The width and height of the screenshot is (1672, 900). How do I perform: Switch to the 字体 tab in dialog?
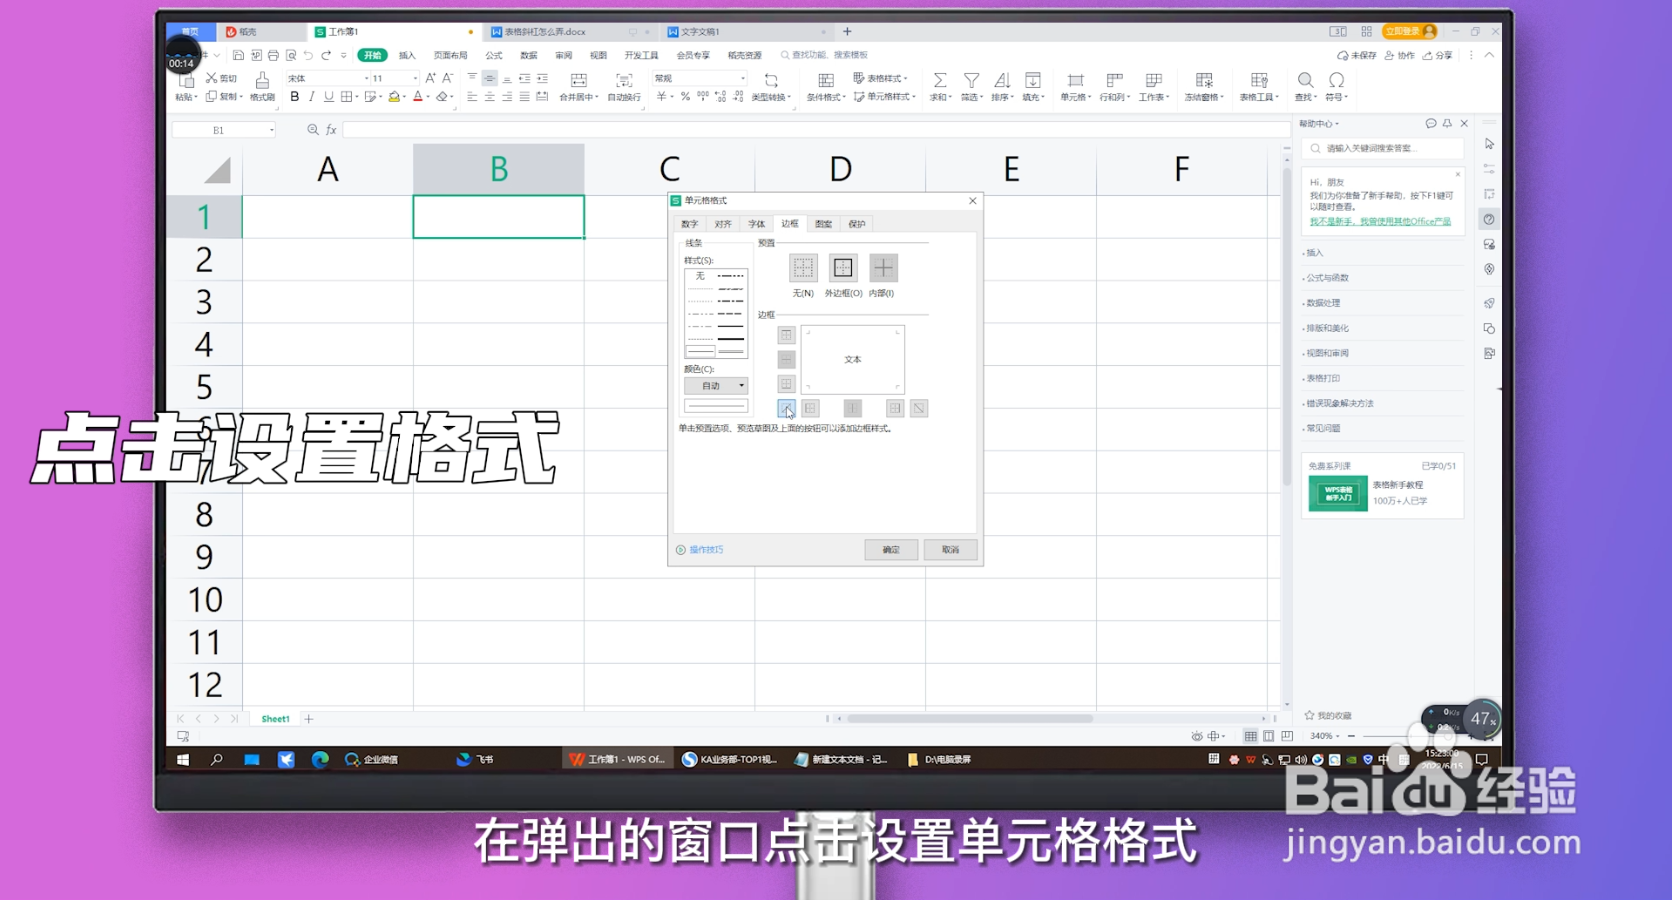(757, 224)
